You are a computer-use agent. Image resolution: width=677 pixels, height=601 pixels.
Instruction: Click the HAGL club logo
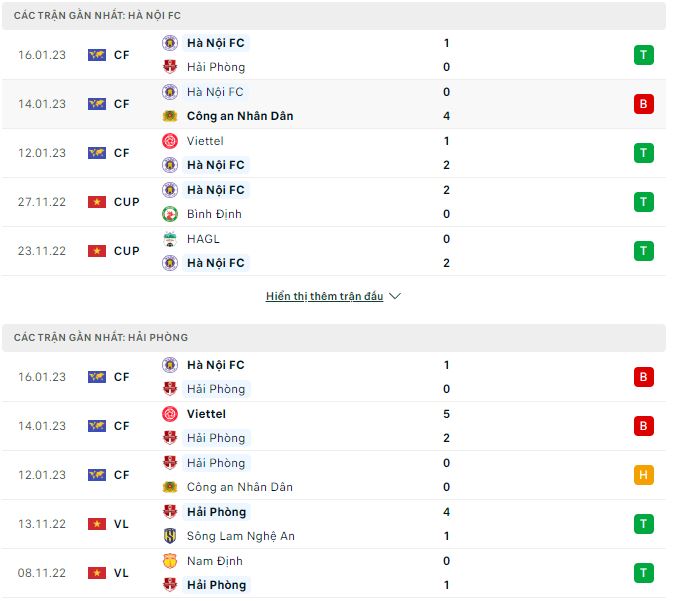pyautogui.click(x=170, y=239)
